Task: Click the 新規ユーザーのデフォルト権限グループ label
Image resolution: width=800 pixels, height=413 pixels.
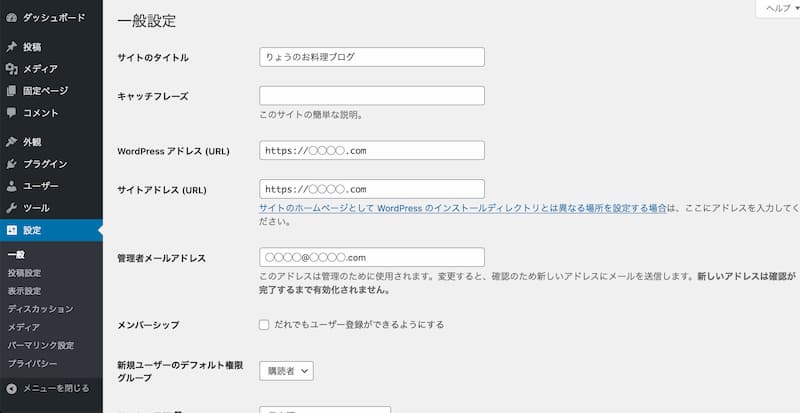Action: (180, 372)
